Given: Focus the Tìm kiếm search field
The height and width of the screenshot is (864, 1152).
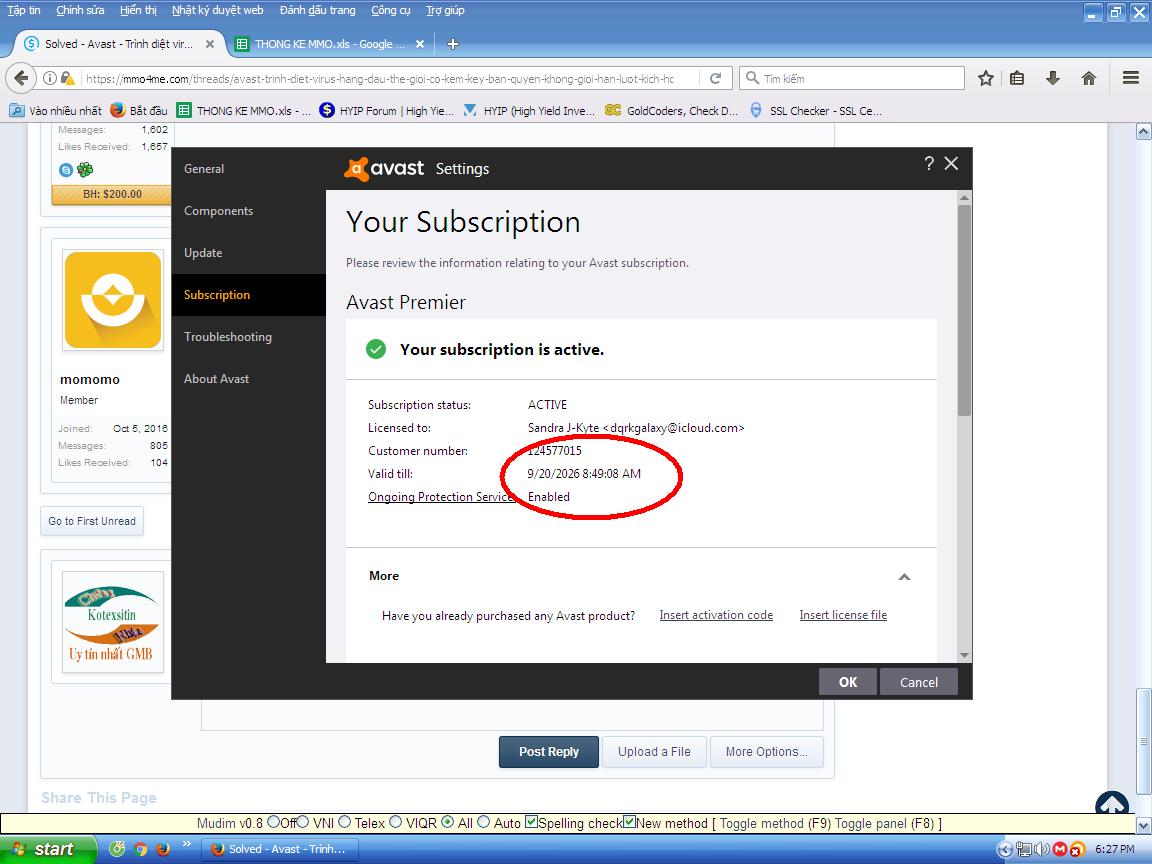Looking at the screenshot, I should pyautogui.click(x=852, y=78).
